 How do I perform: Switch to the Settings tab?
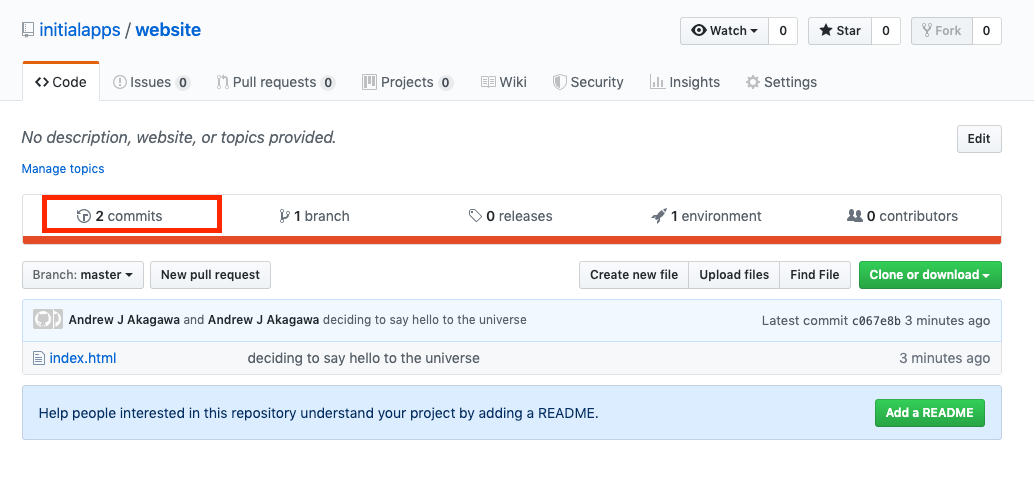coord(781,82)
